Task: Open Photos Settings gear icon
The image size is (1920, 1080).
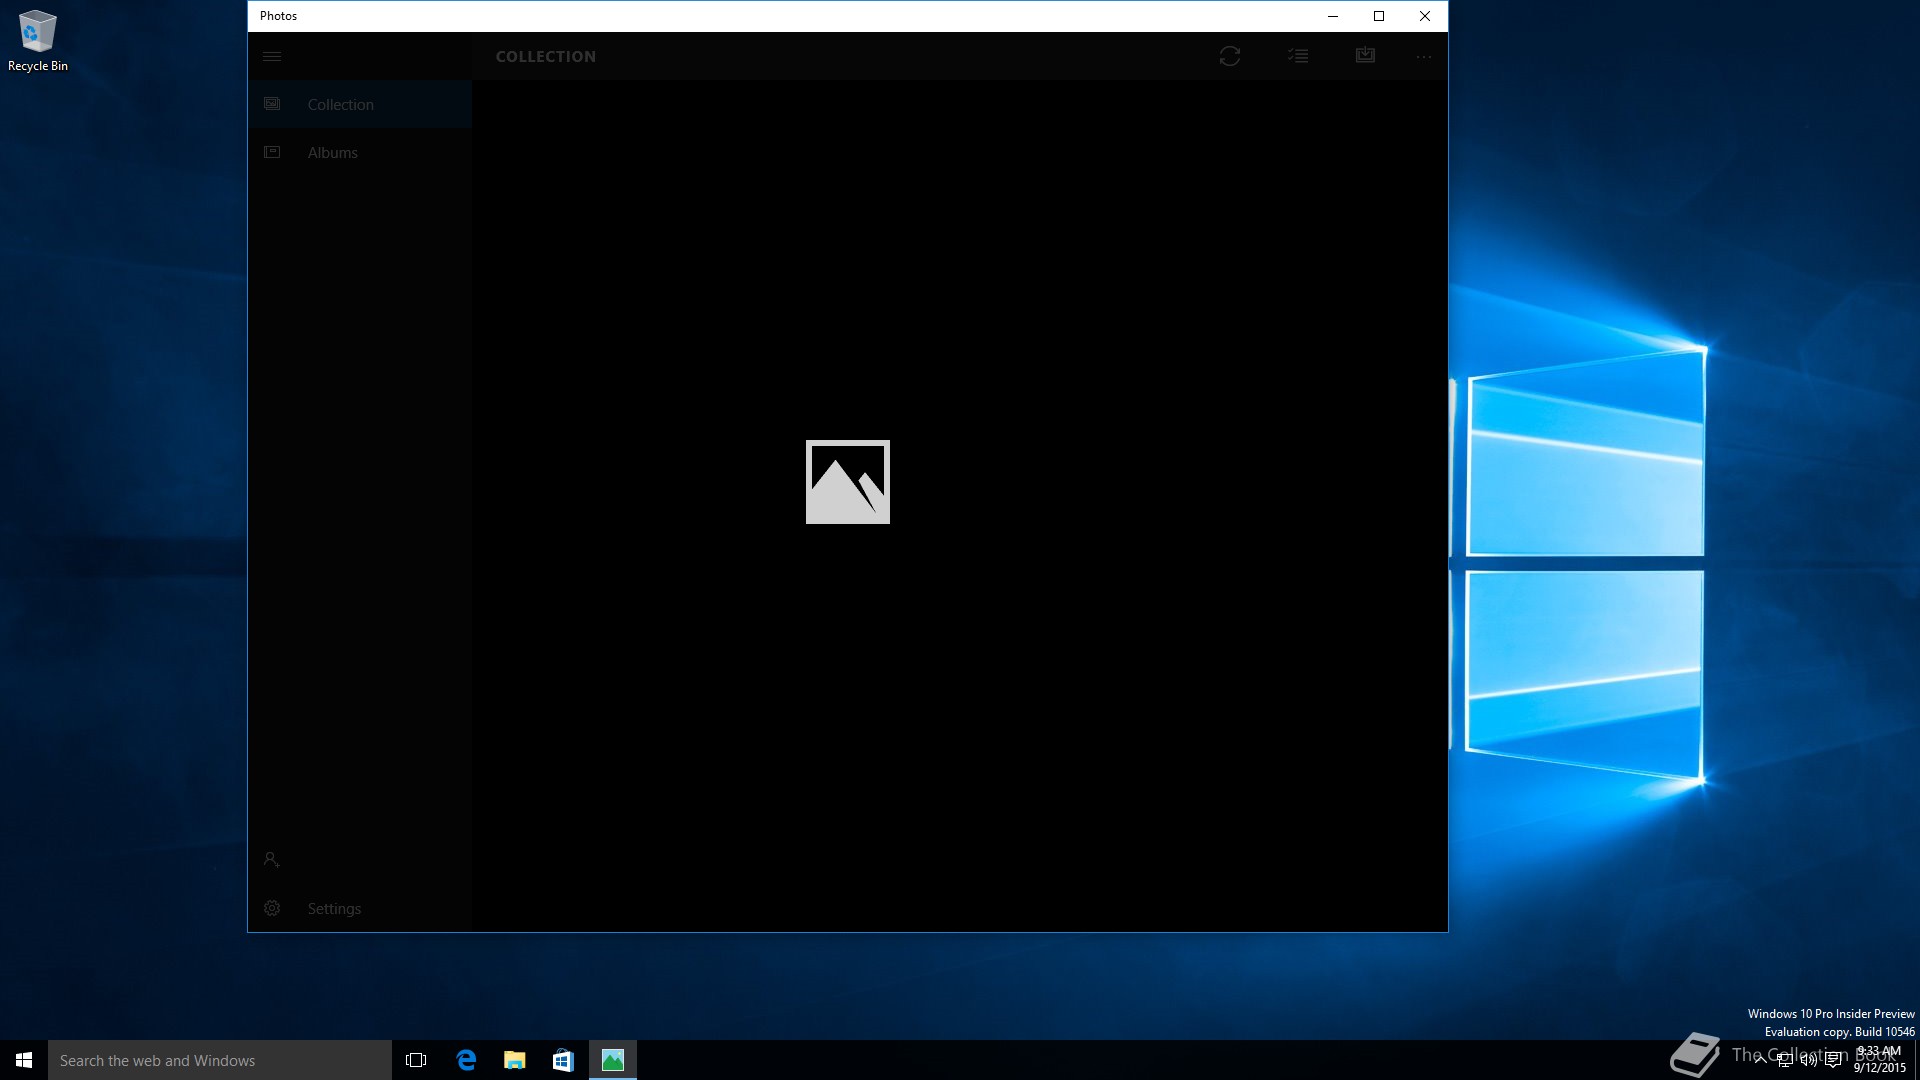Action: [x=272, y=908]
